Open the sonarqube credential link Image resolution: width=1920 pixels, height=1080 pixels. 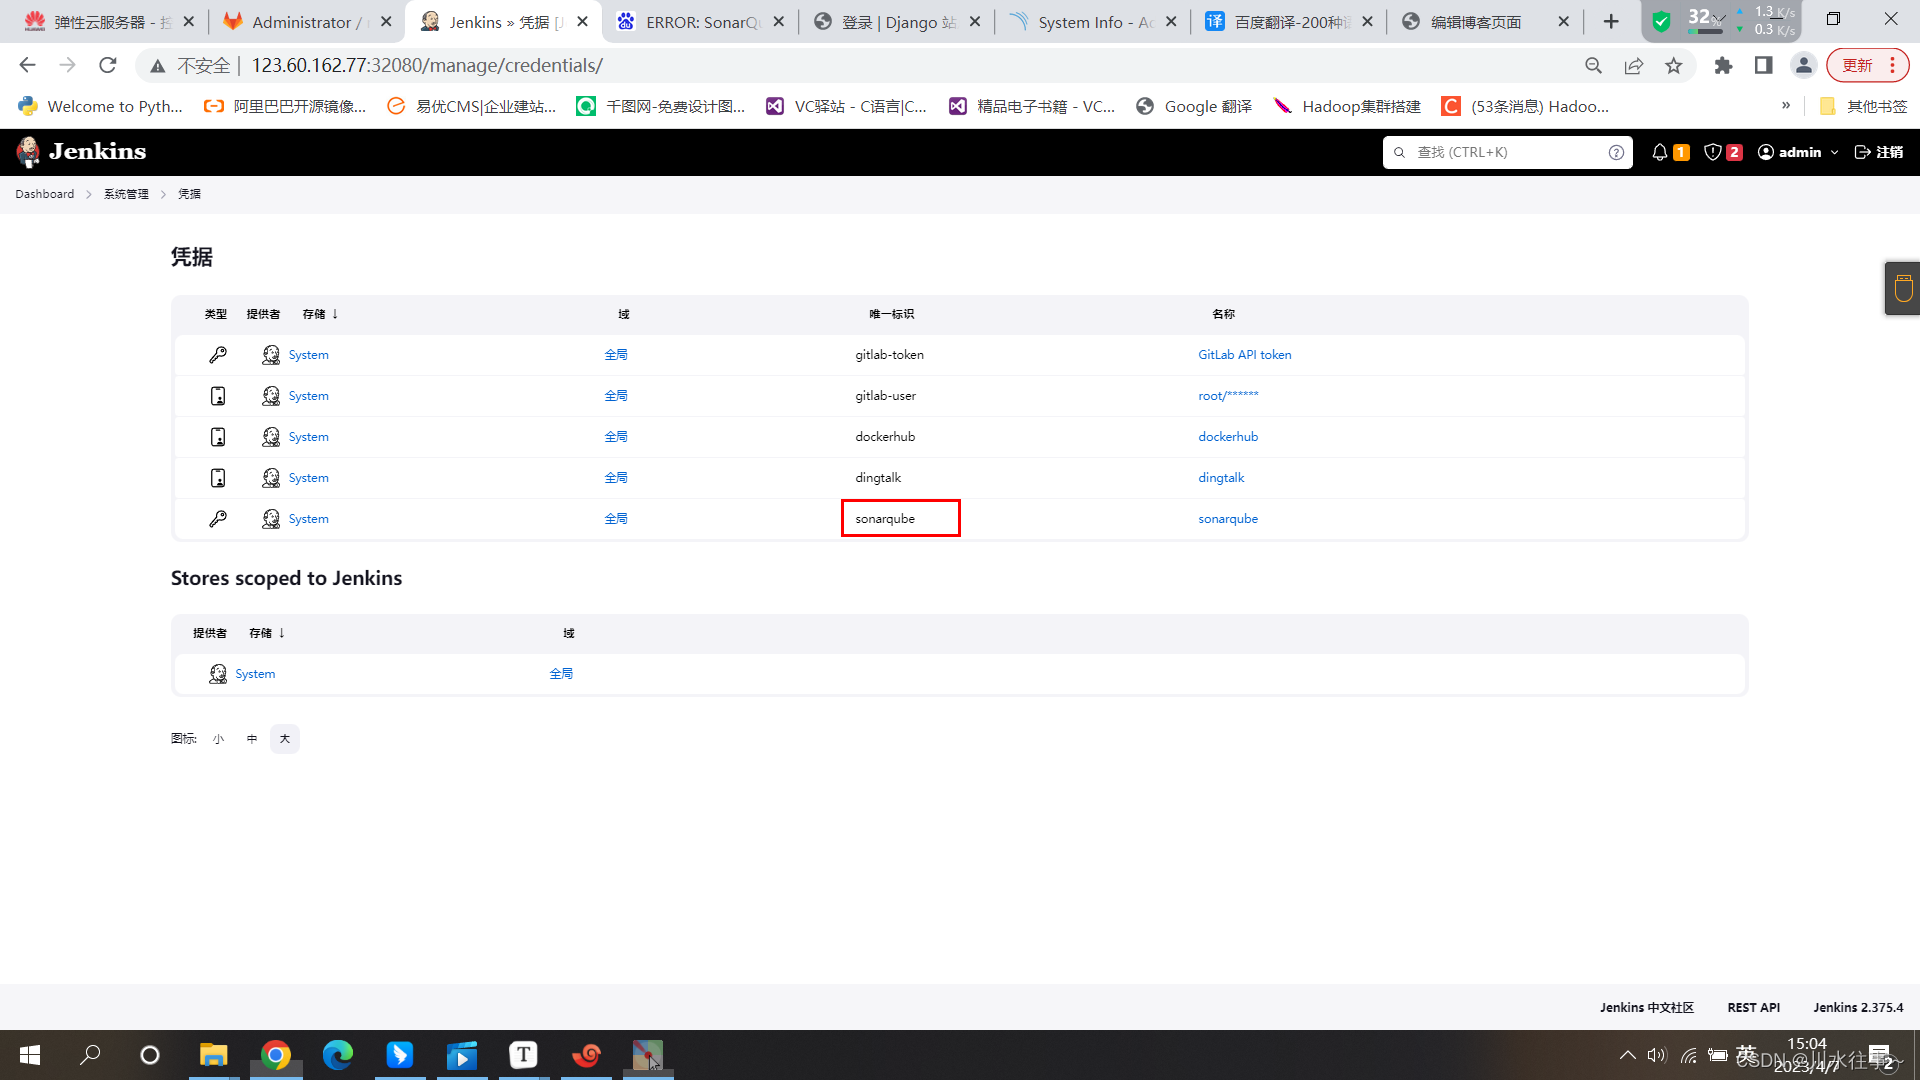[x=1228, y=519]
